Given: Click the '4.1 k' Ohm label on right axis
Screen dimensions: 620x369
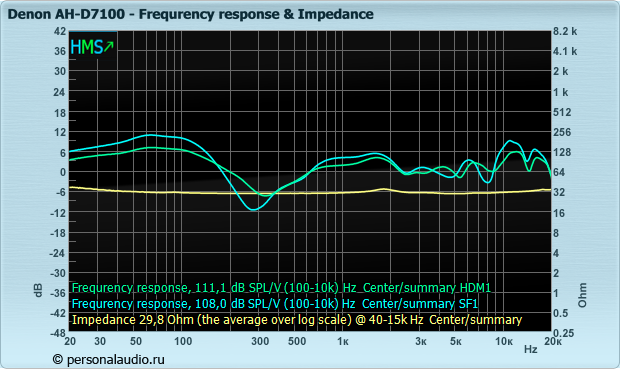Looking at the screenshot, I should tap(565, 51).
